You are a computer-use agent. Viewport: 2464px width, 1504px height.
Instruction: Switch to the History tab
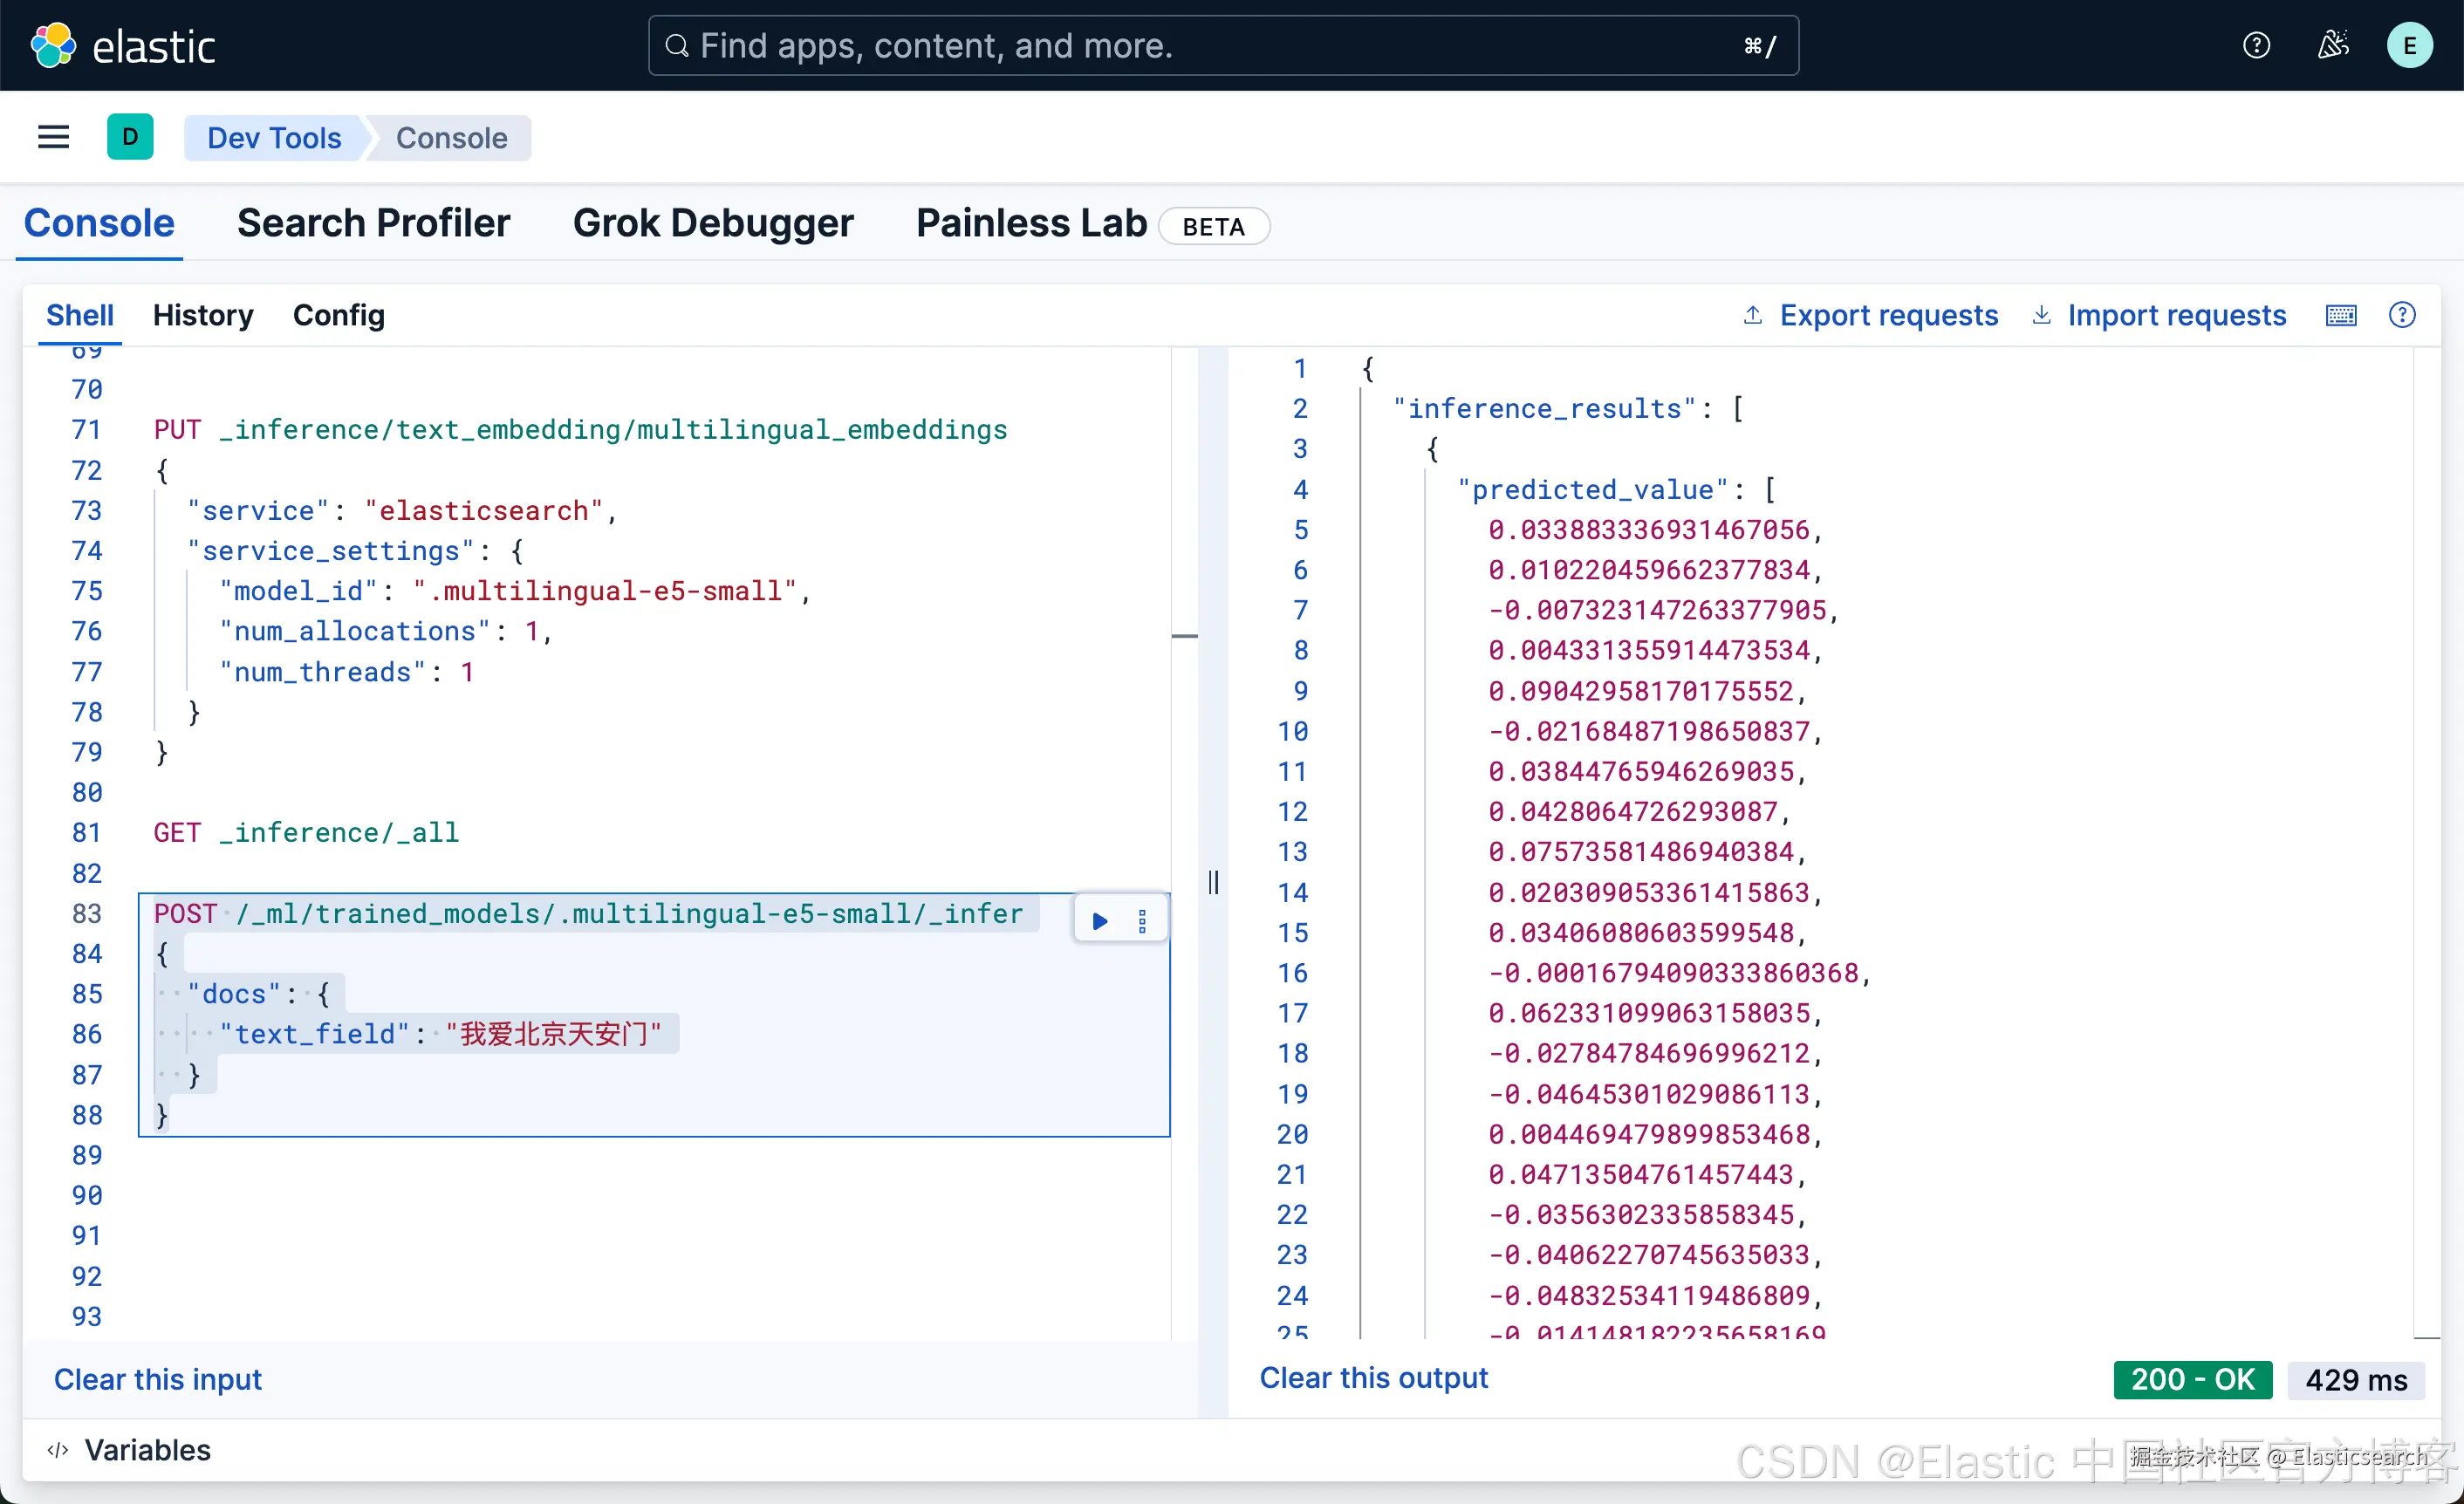(x=203, y=316)
